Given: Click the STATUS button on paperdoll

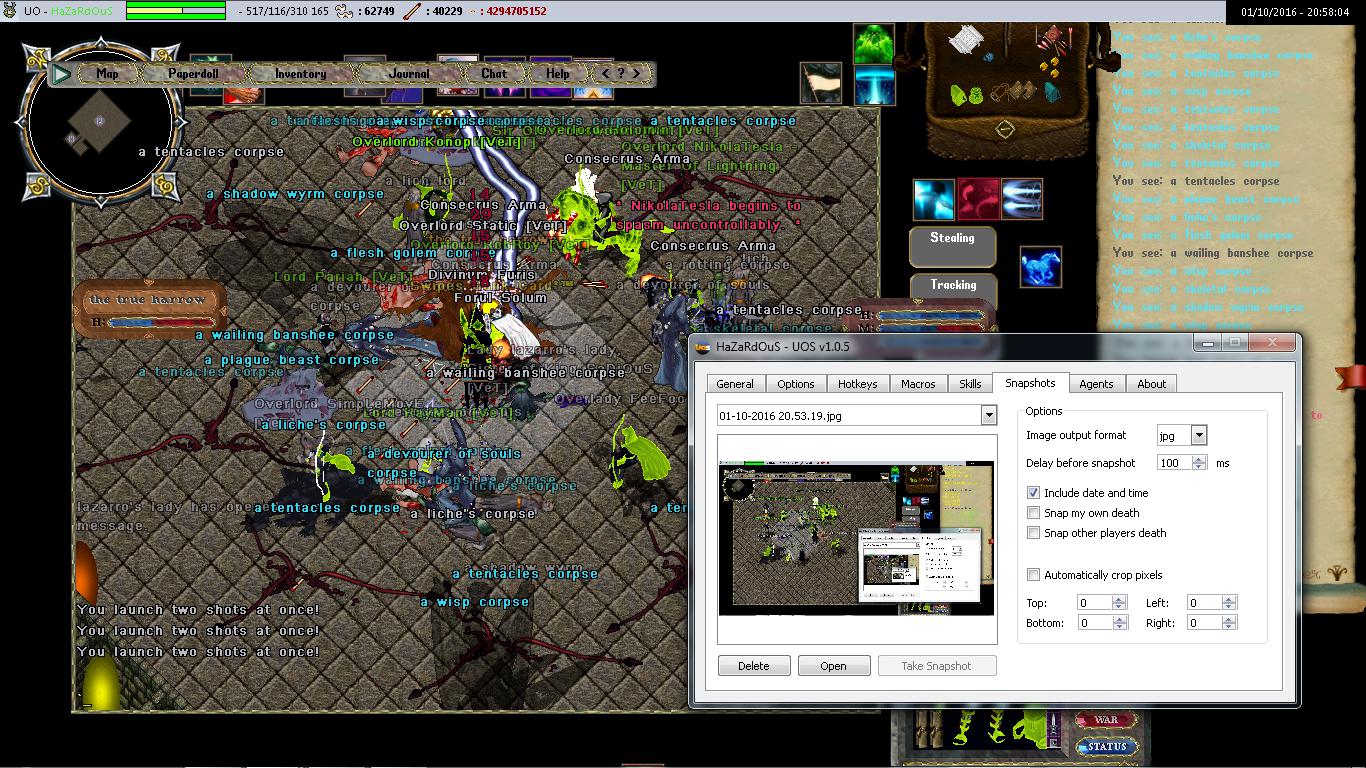Looking at the screenshot, I should tap(1107, 747).
